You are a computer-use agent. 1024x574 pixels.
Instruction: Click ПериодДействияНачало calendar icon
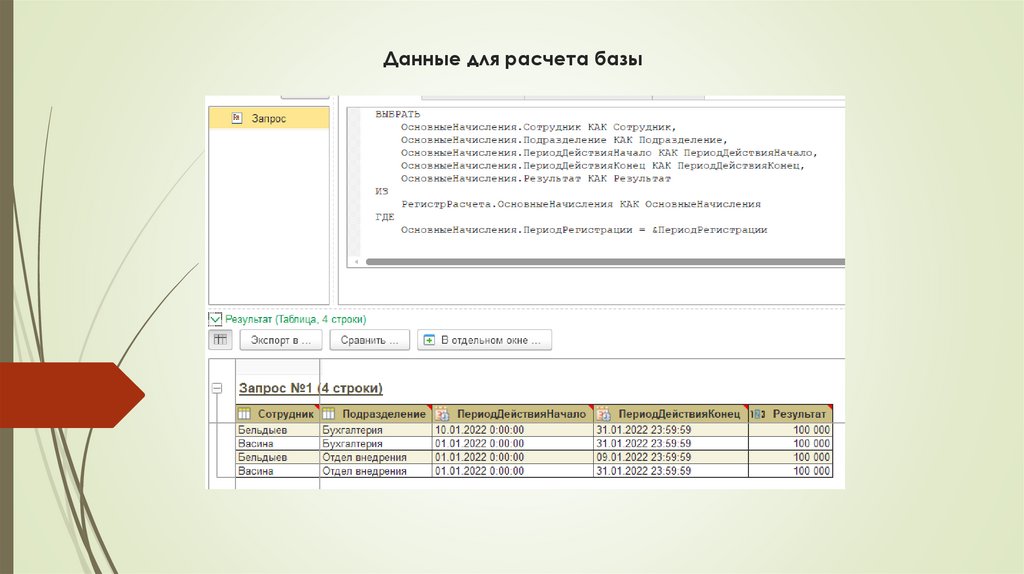(x=441, y=414)
